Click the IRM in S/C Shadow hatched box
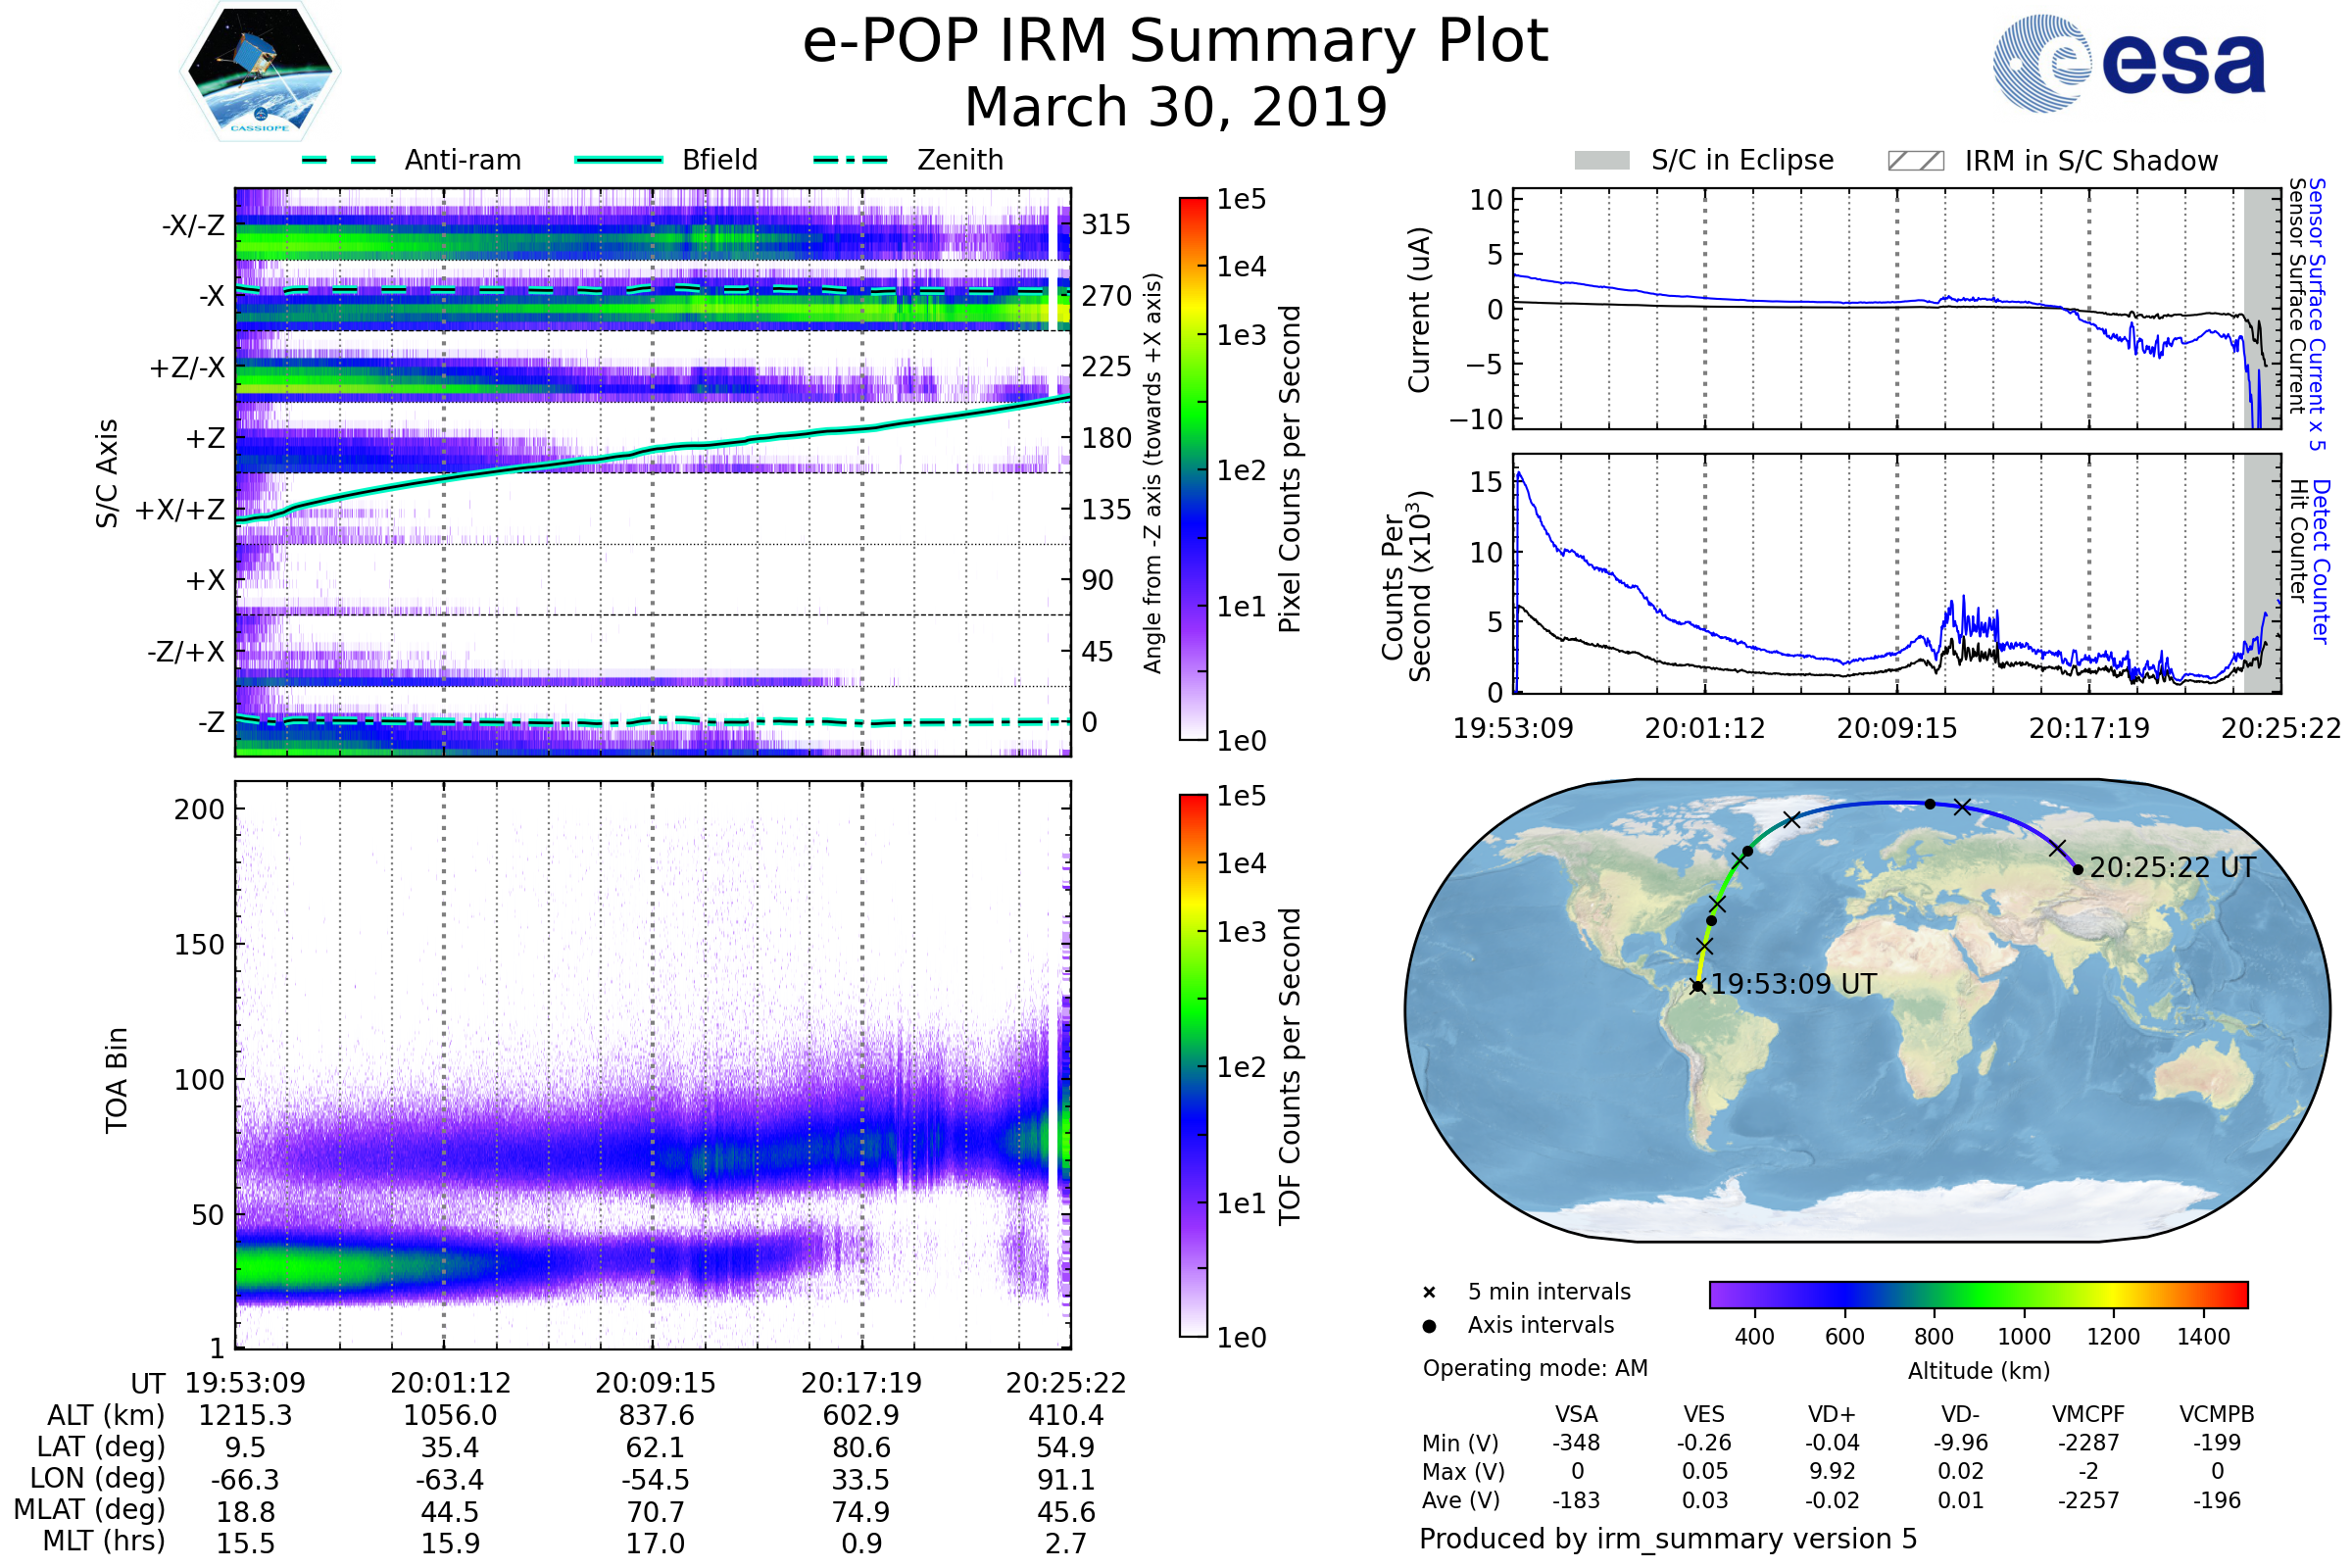 tap(1915, 161)
